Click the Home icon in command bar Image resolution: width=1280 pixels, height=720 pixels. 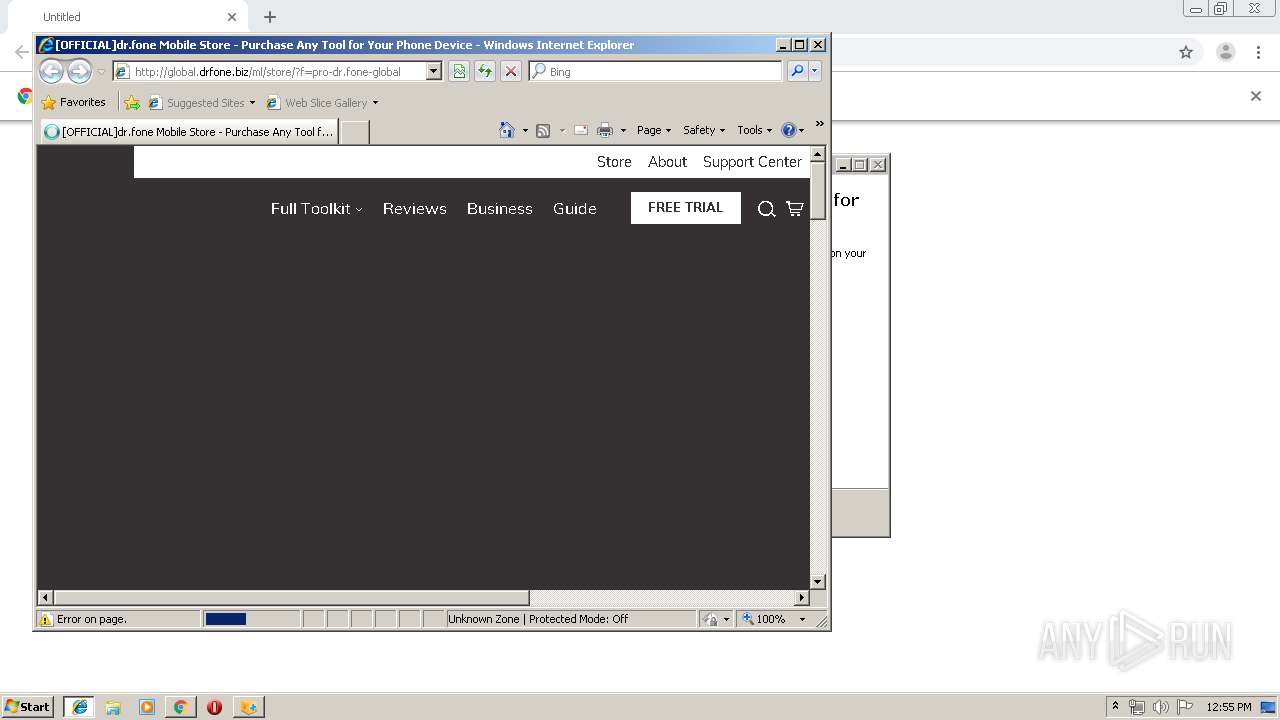click(x=507, y=130)
